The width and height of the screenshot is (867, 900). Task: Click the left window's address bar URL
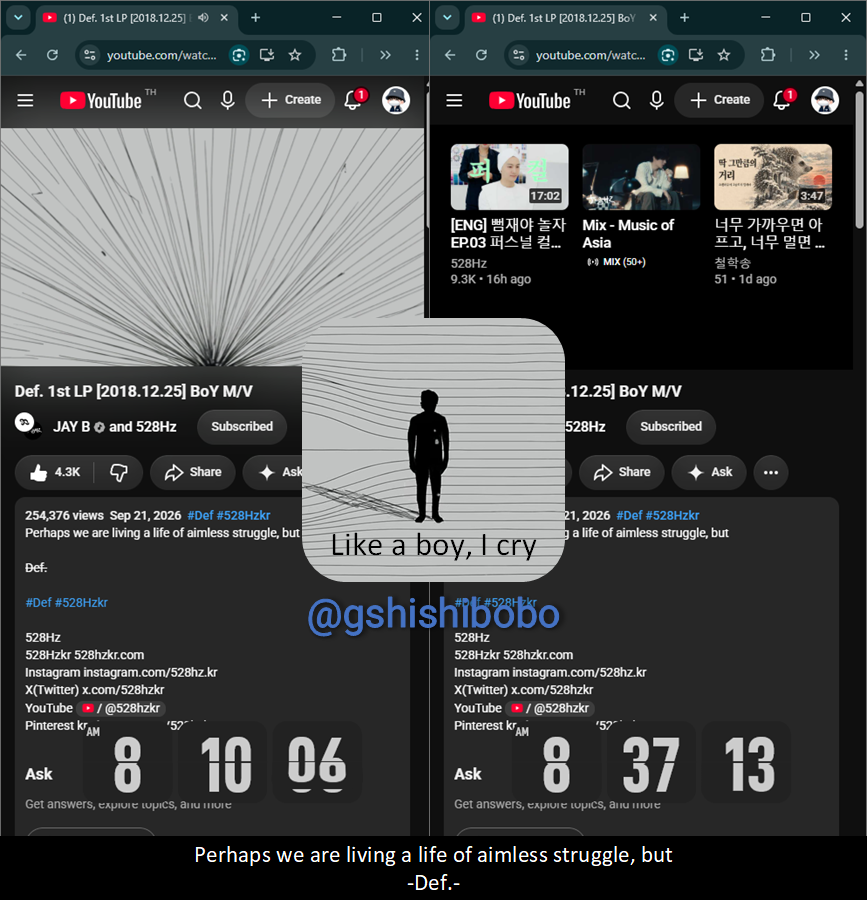(x=162, y=55)
